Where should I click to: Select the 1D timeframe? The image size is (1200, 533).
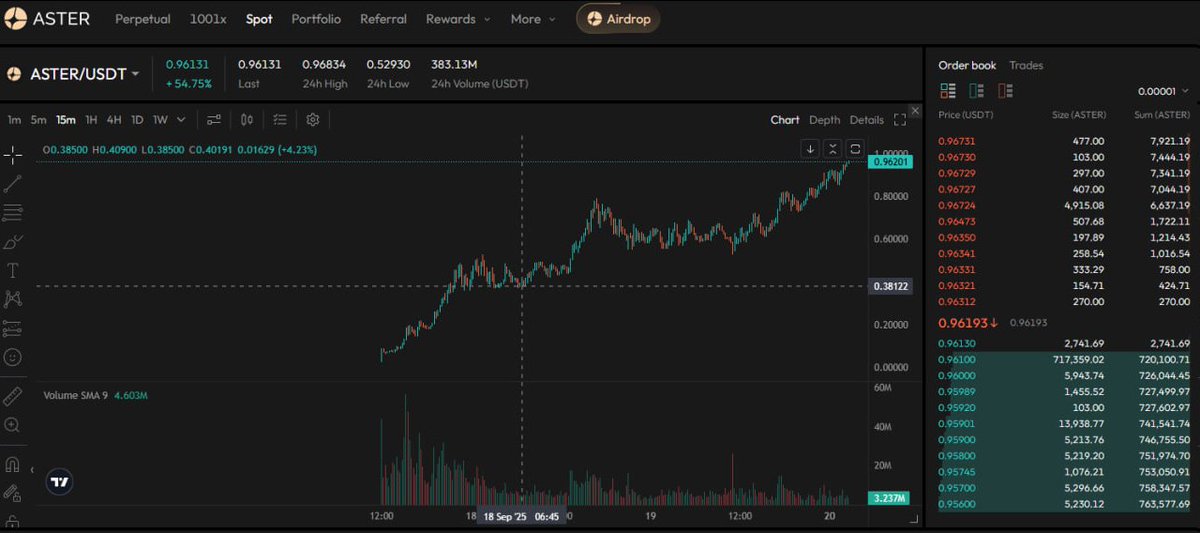137,120
